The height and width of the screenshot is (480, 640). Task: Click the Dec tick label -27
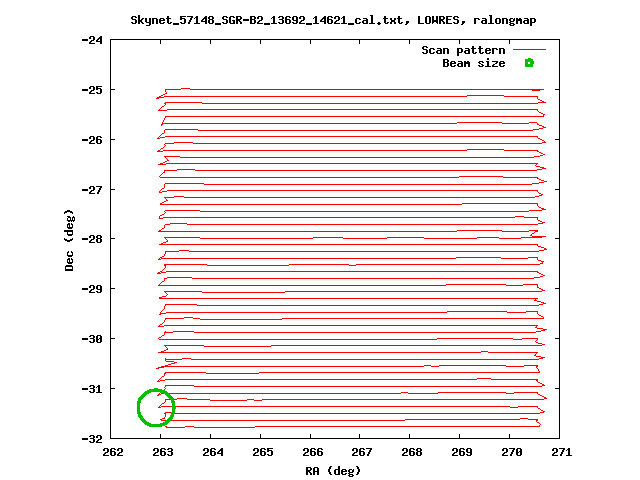click(92, 190)
